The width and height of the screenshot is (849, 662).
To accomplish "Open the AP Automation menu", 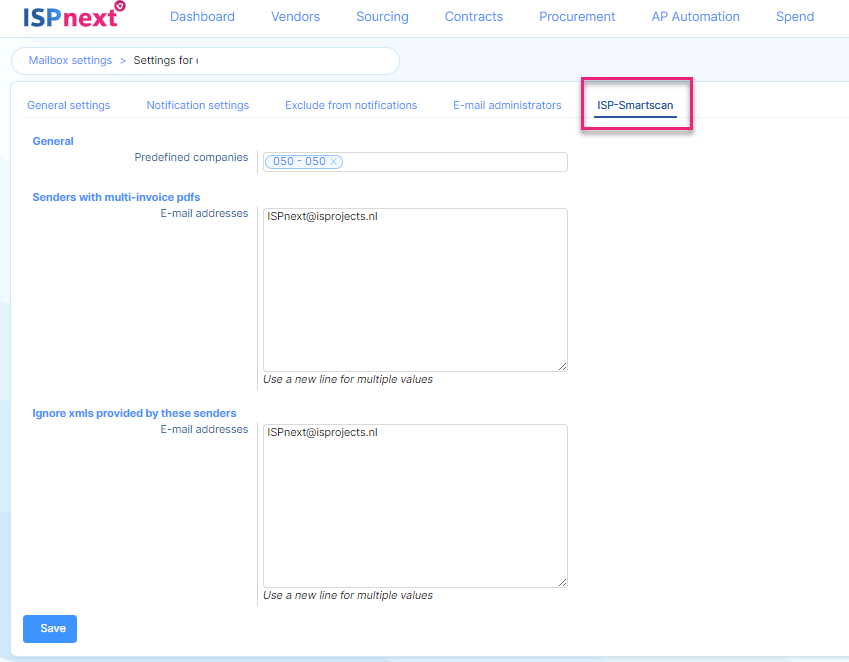I will pos(695,17).
